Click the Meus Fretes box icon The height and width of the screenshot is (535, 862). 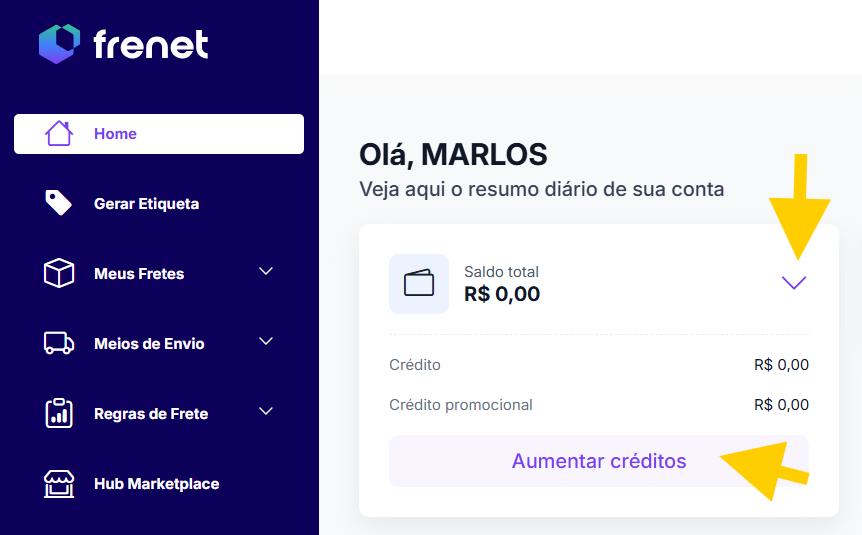[59, 273]
